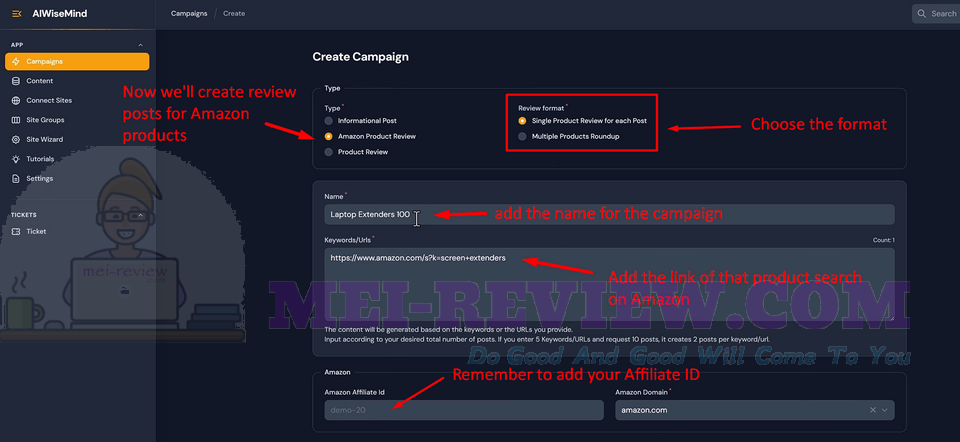
Task: Click the Create breadcrumb
Action: [x=234, y=13]
